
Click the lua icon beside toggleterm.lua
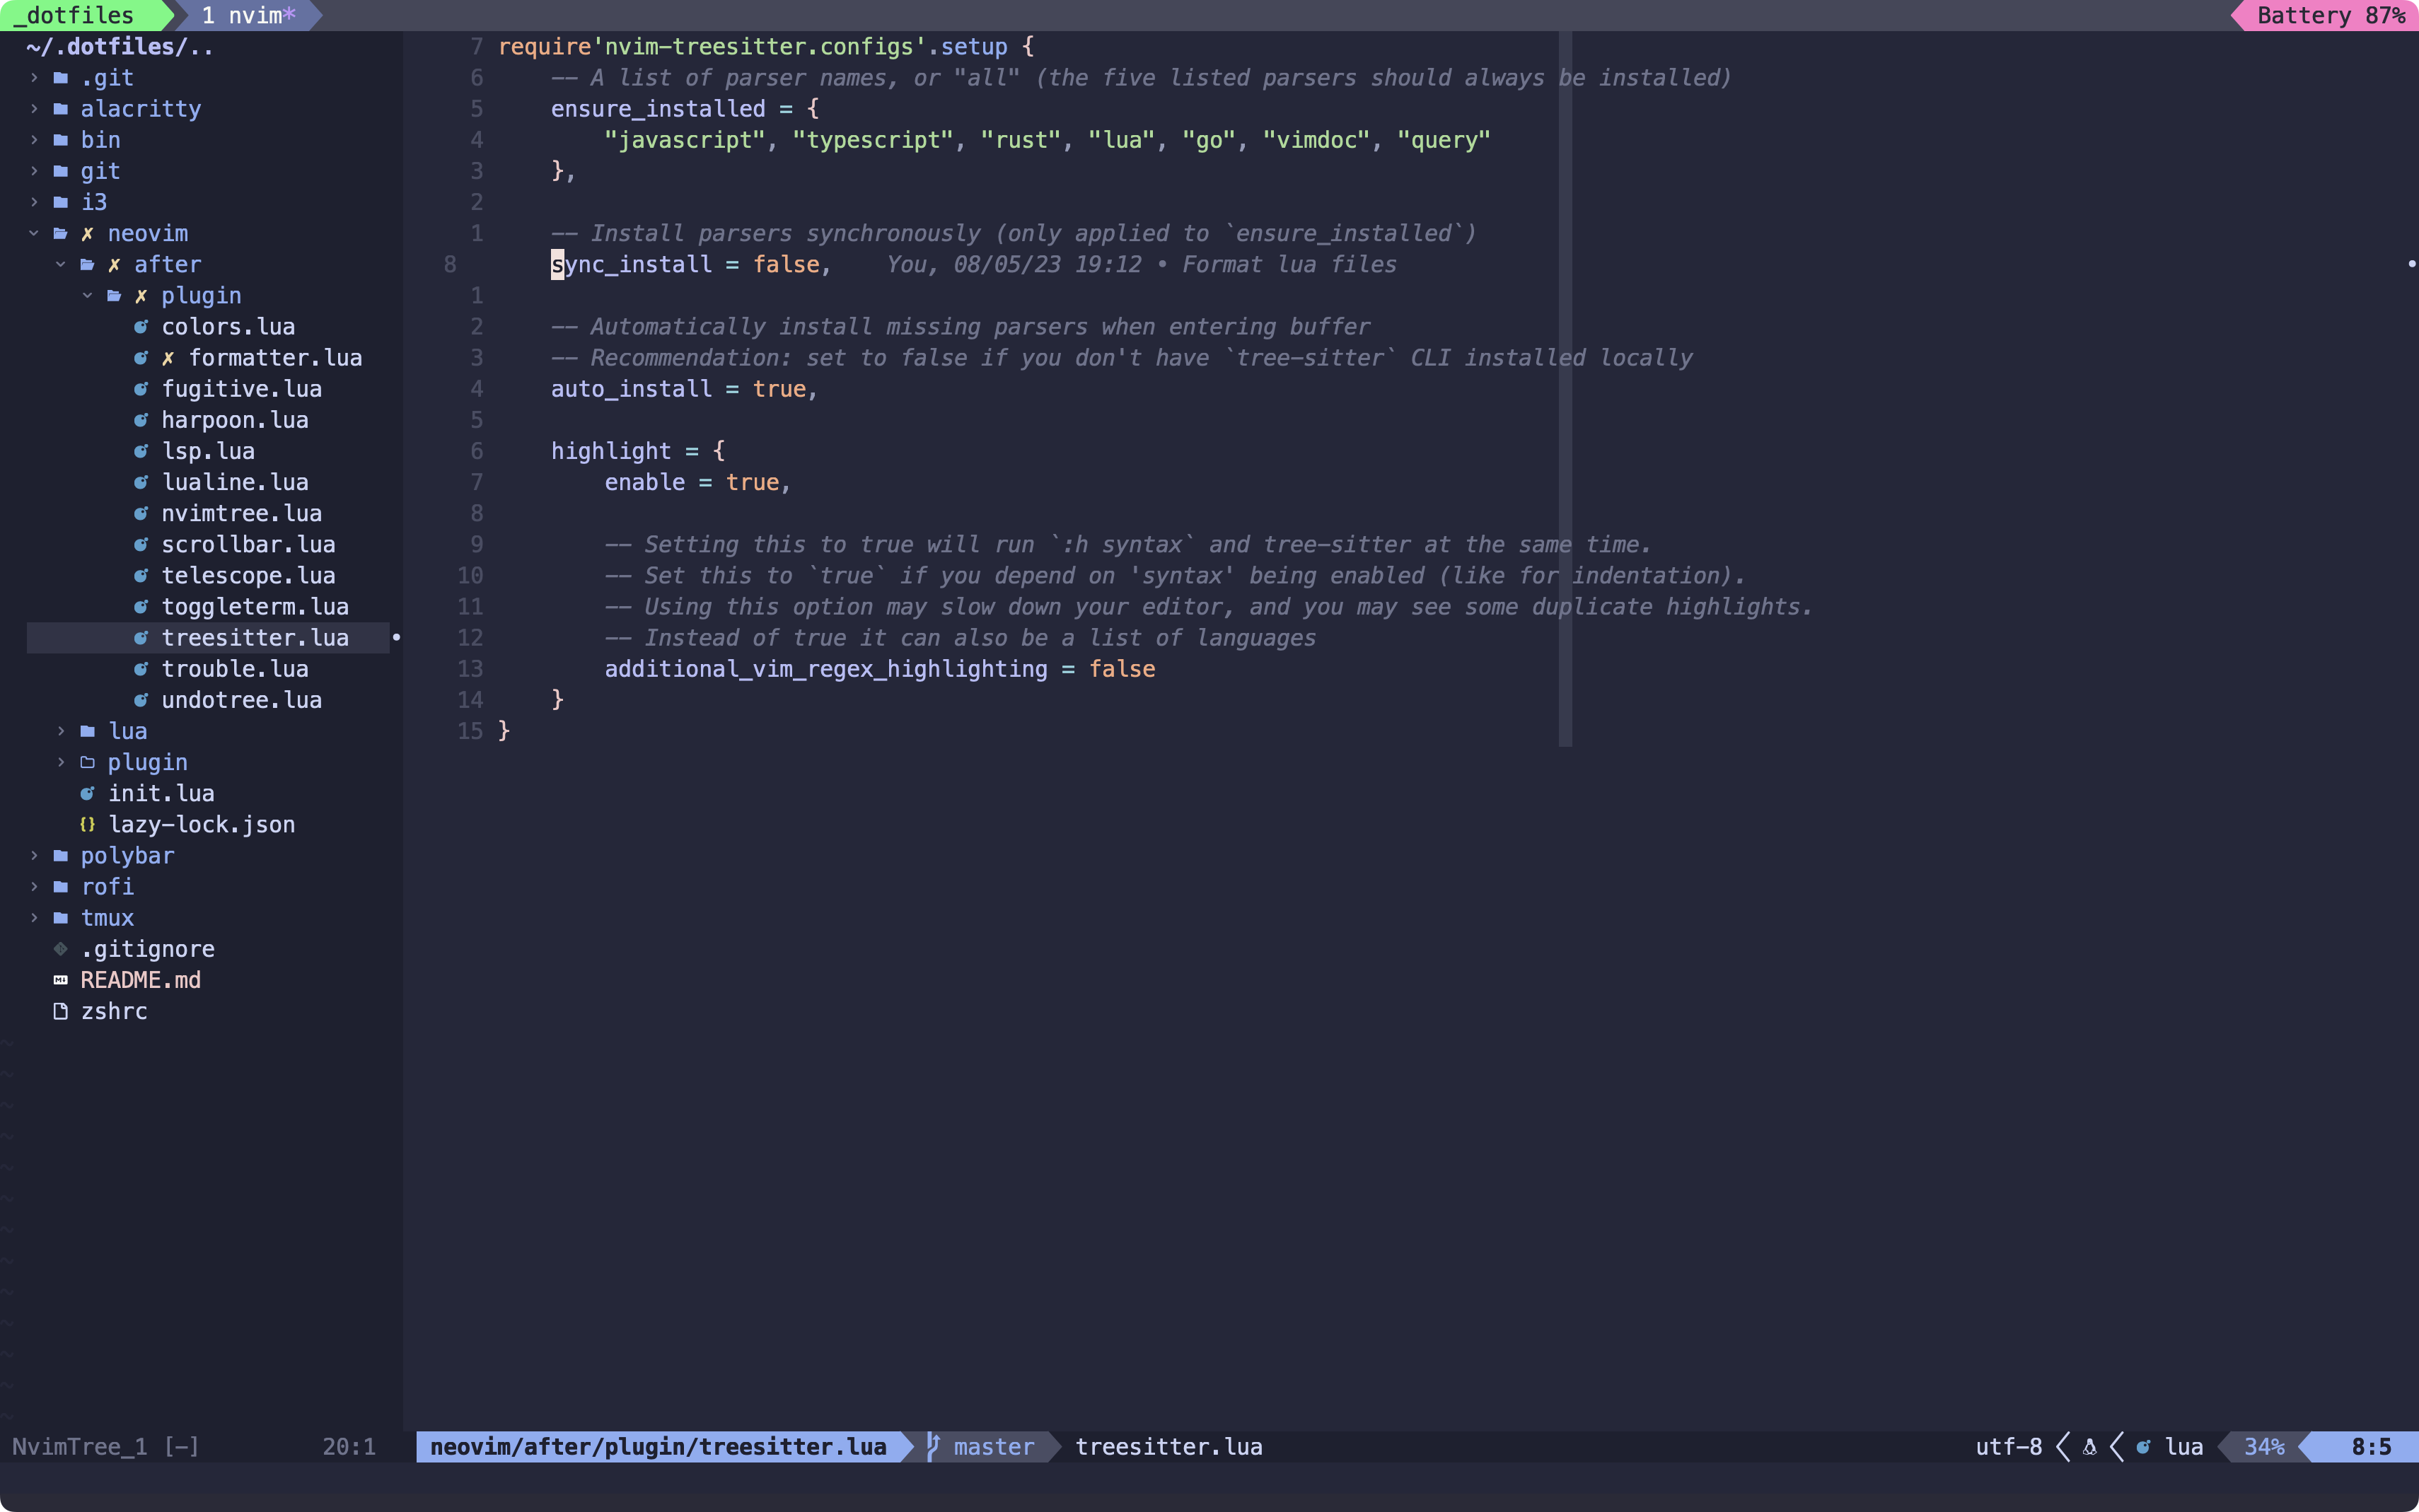click(x=141, y=607)
